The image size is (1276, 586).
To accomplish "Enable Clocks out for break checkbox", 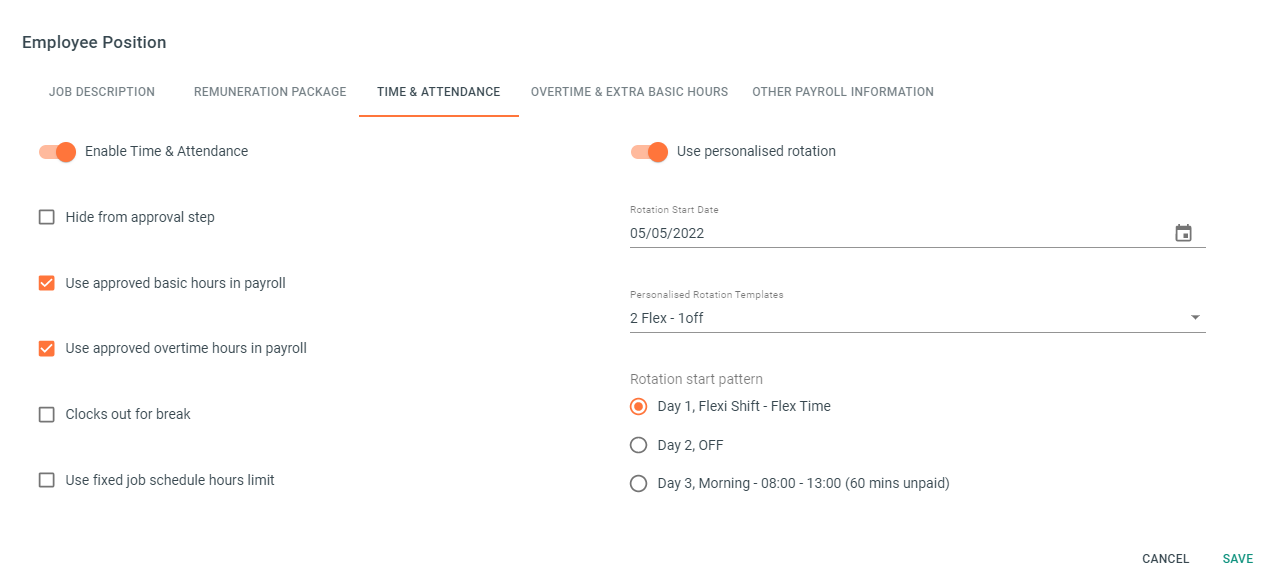I will tap(46, 414).
